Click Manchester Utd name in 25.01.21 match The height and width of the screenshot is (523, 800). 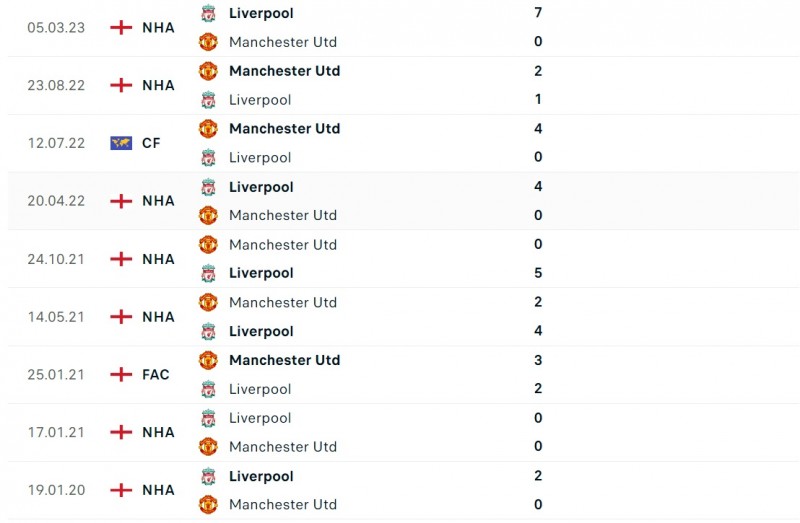coord(284,360)
